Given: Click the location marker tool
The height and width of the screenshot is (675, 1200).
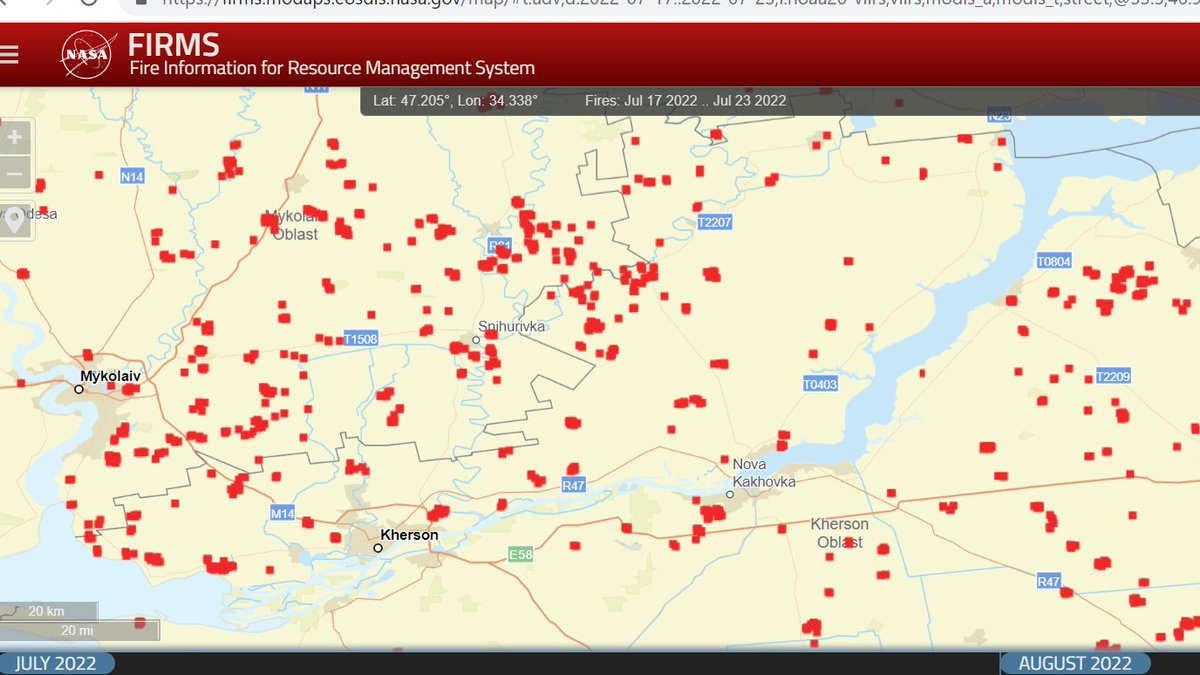Looking at the screenshot, I should point(15,221).
